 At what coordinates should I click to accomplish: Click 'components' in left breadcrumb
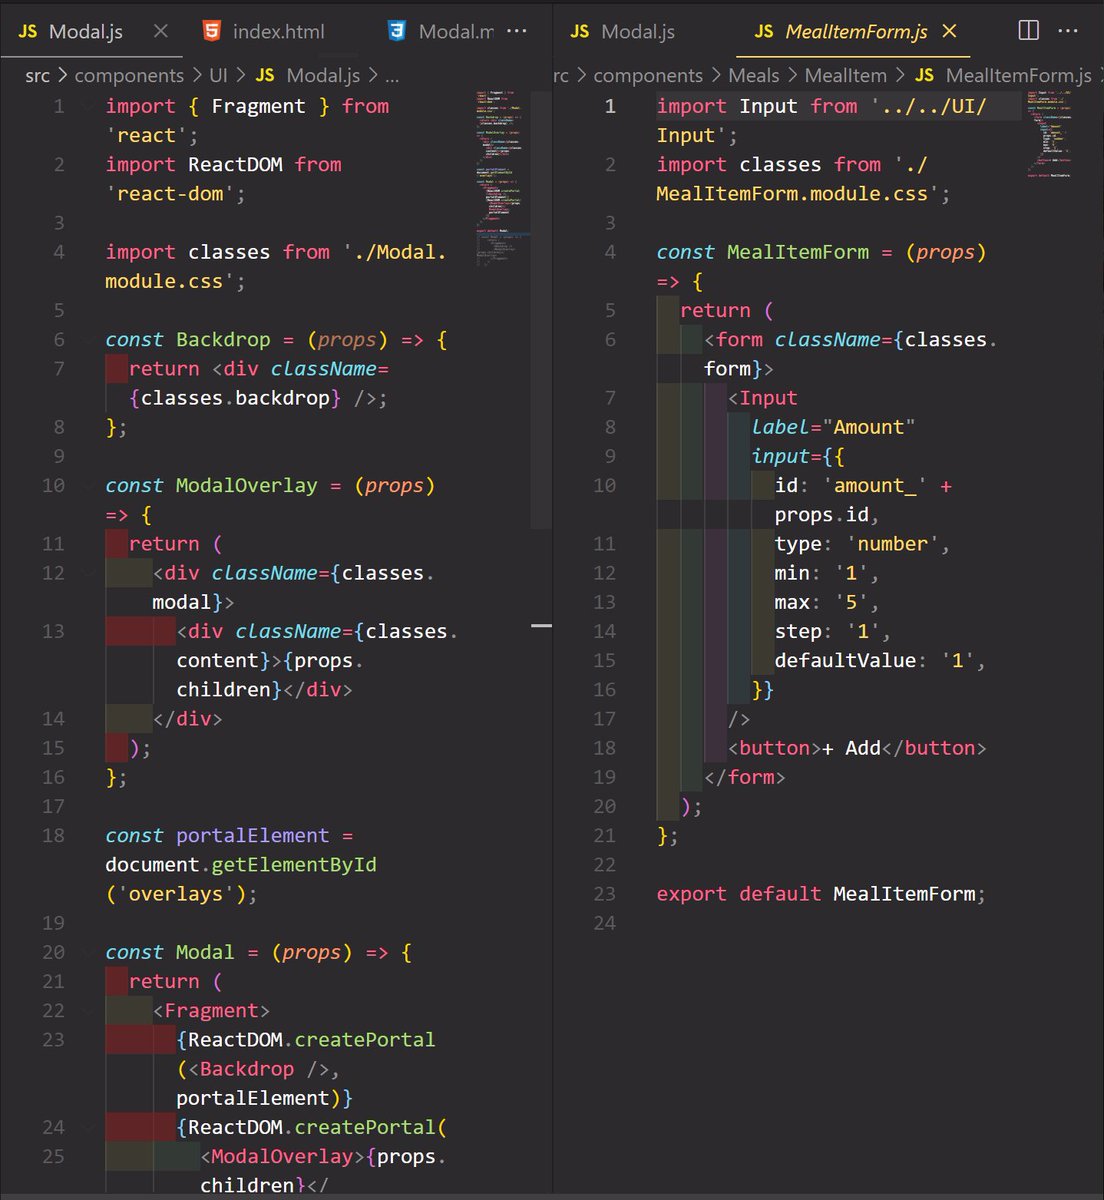(129, 75)
